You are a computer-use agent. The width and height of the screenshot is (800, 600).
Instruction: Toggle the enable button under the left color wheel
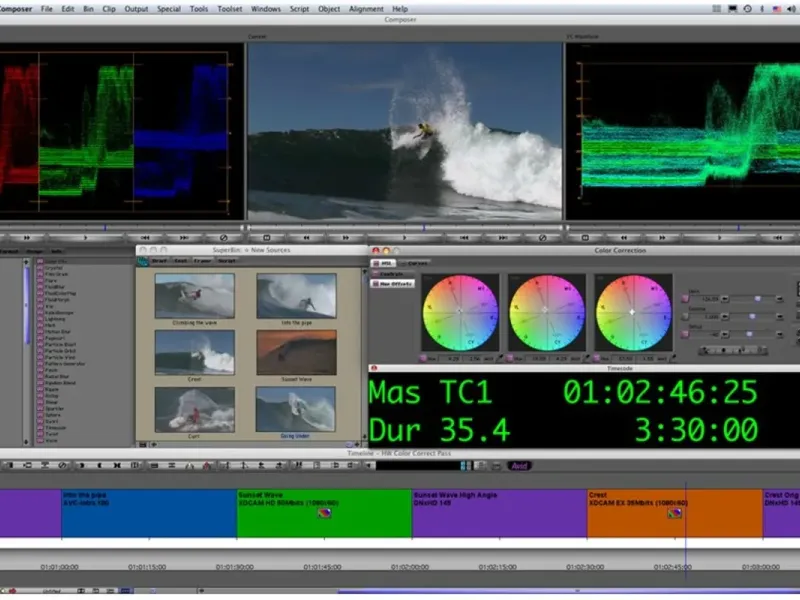click(x=424, y=357)
